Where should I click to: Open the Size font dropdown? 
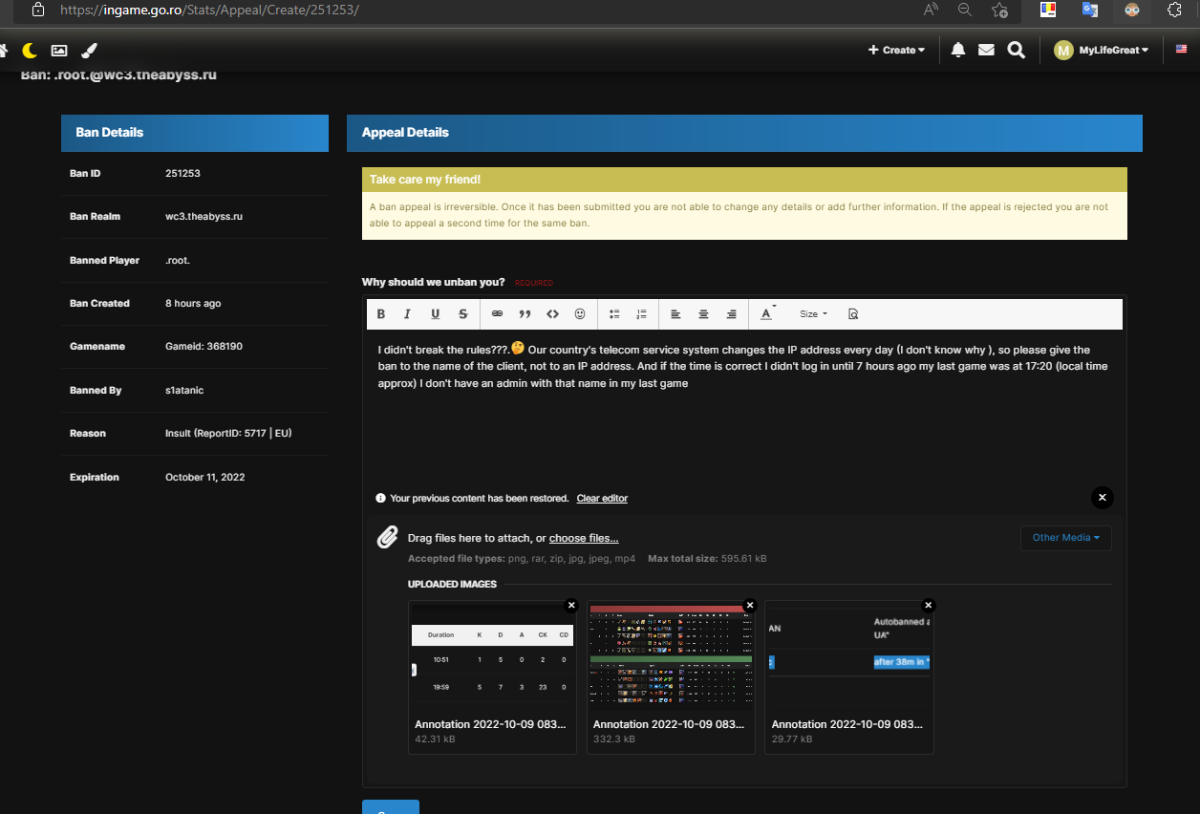click(813, 314)
